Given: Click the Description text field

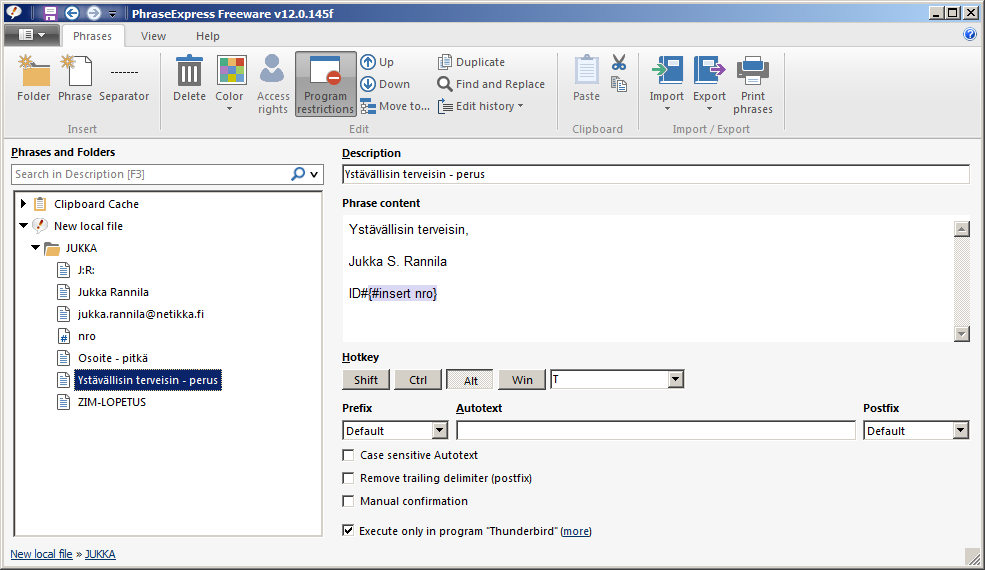Looking at the screenshot, I should point(656,174).
